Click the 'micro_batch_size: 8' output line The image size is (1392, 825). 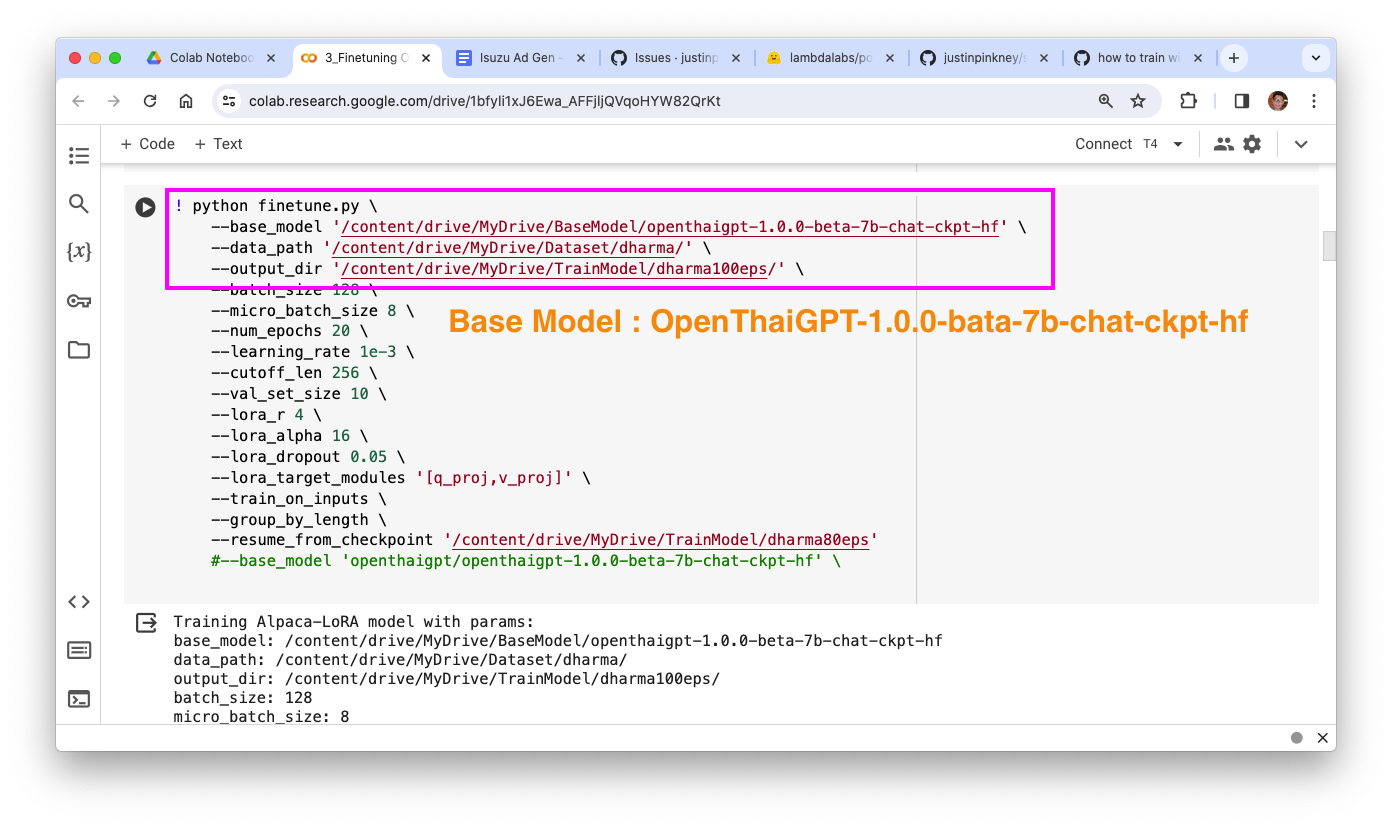pyautogui.click(x=261, y=717)
